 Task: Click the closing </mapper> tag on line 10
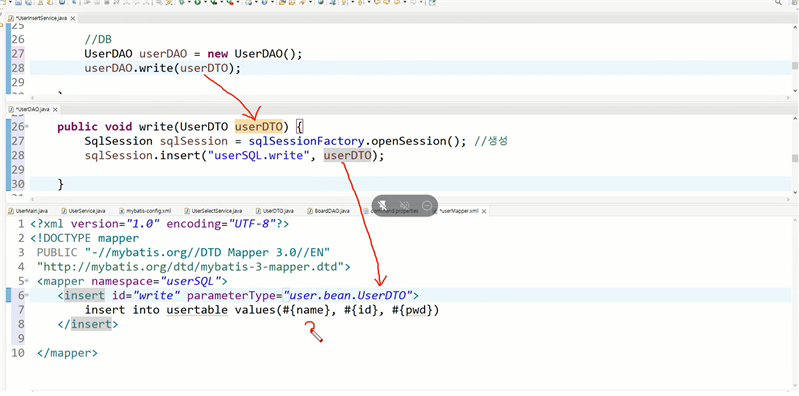tap(67, 353)
